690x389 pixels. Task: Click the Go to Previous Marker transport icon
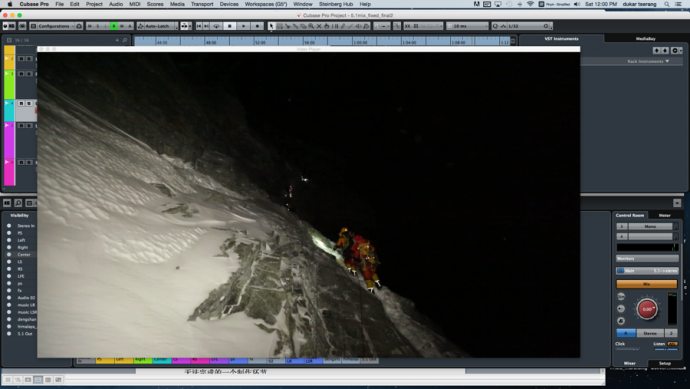pyautogui.click(x=199, y=26)
